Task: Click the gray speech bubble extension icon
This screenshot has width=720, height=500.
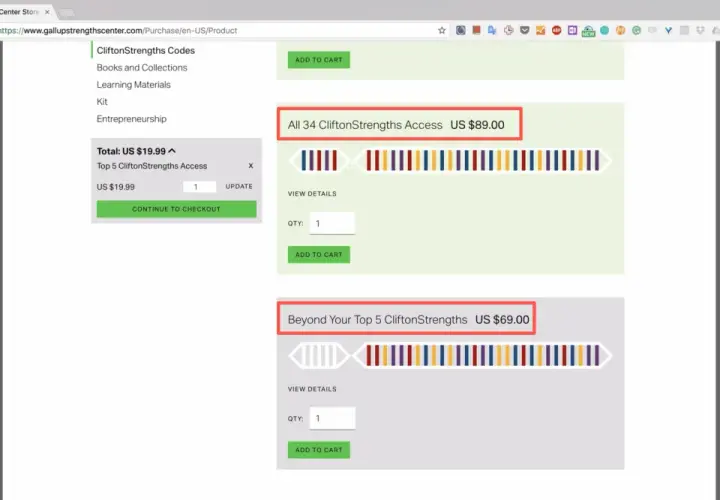Action: pos(652,30)
